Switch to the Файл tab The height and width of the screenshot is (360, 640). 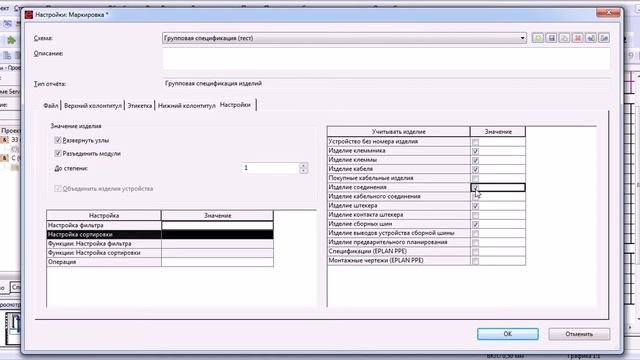[x=51, y=105]
